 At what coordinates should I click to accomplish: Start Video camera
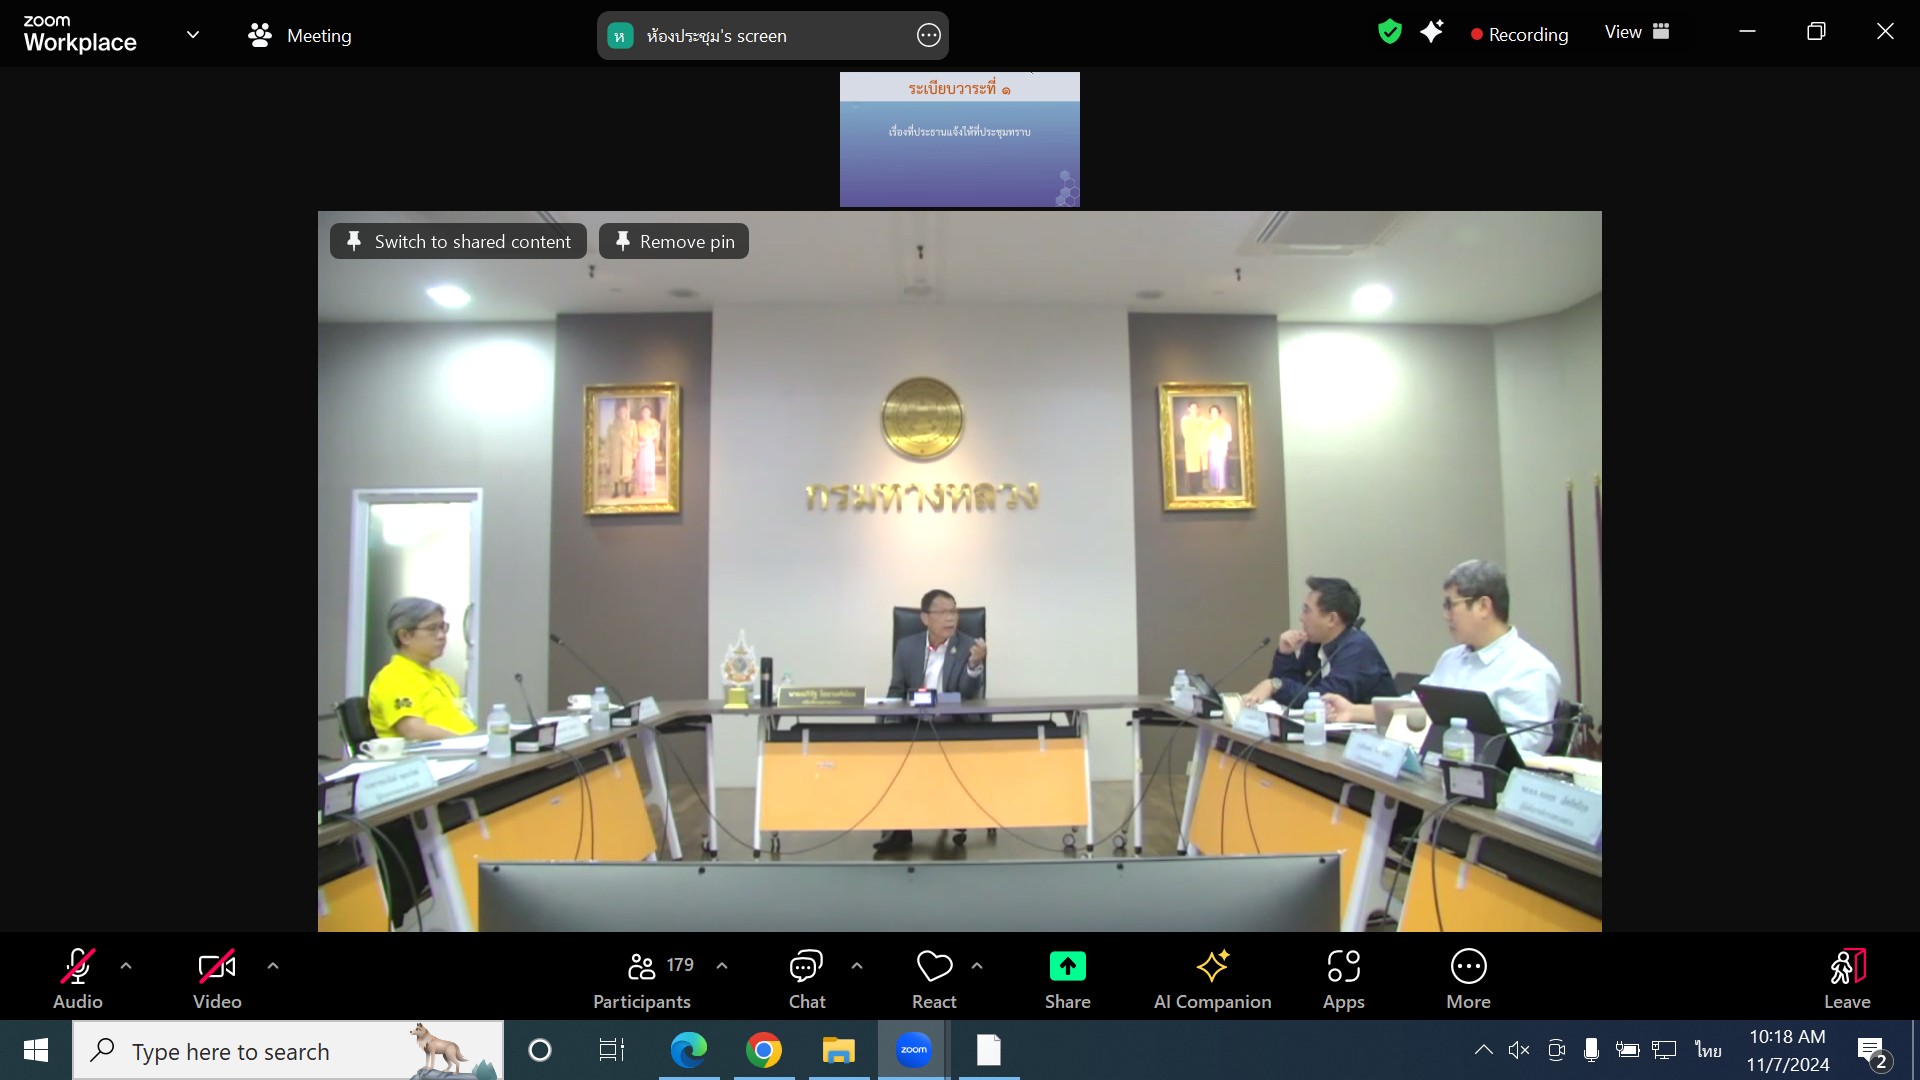point(217,968)
